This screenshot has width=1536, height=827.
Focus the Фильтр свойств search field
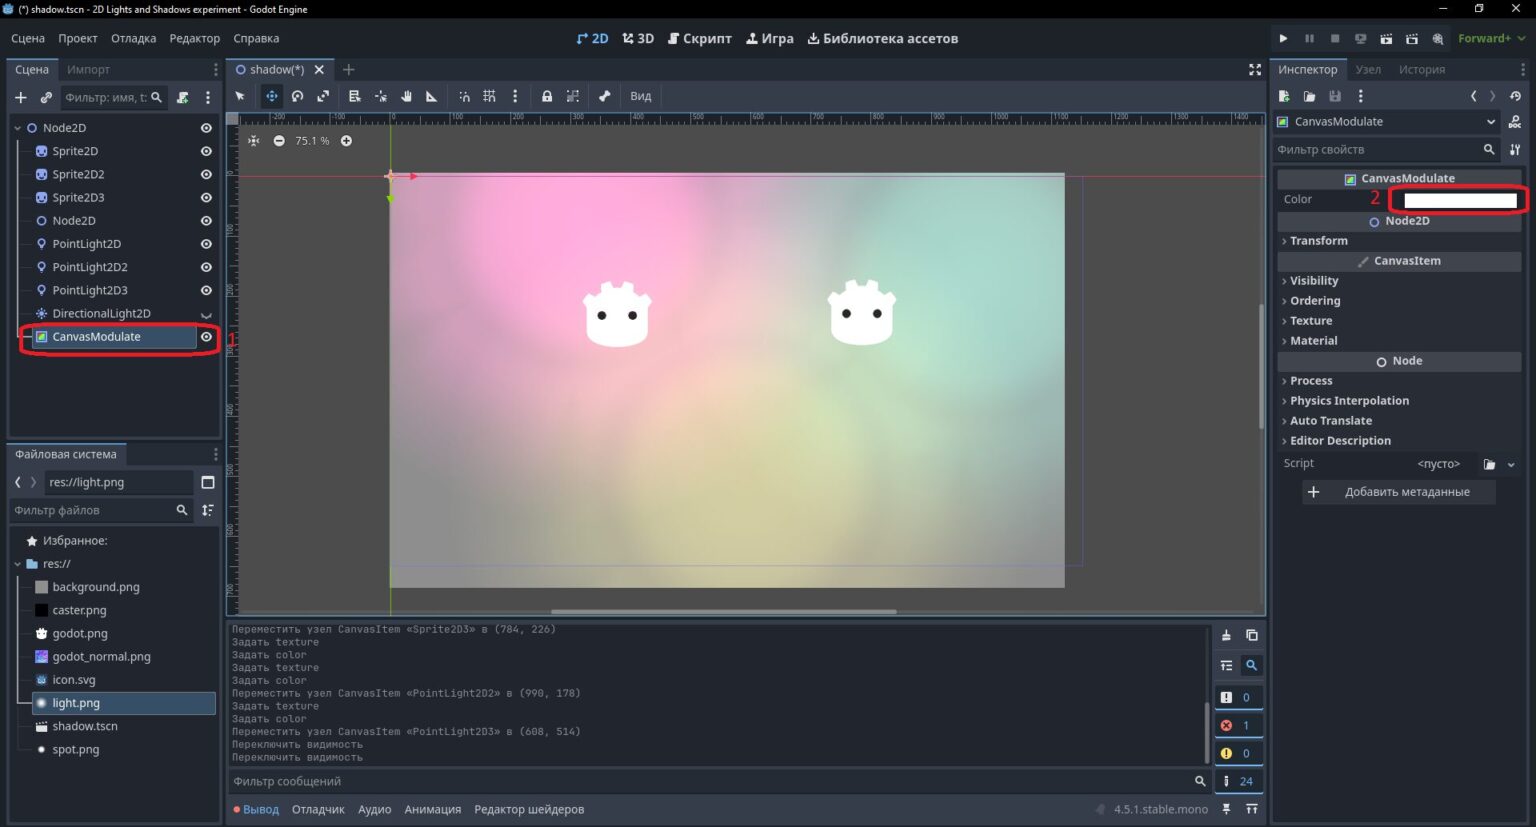tap(1387, 149)
